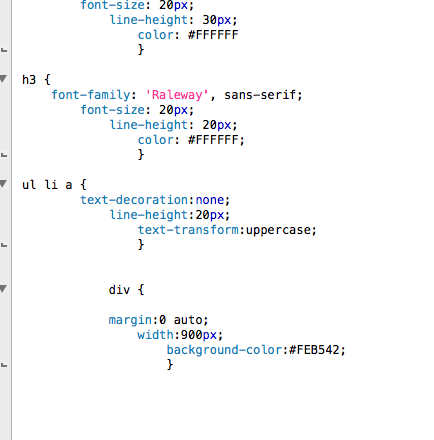The width and height of the screenshot is (434, 440).
Task: Click '#FFFFFF' color value without semicolon
Action: [213, 35]
